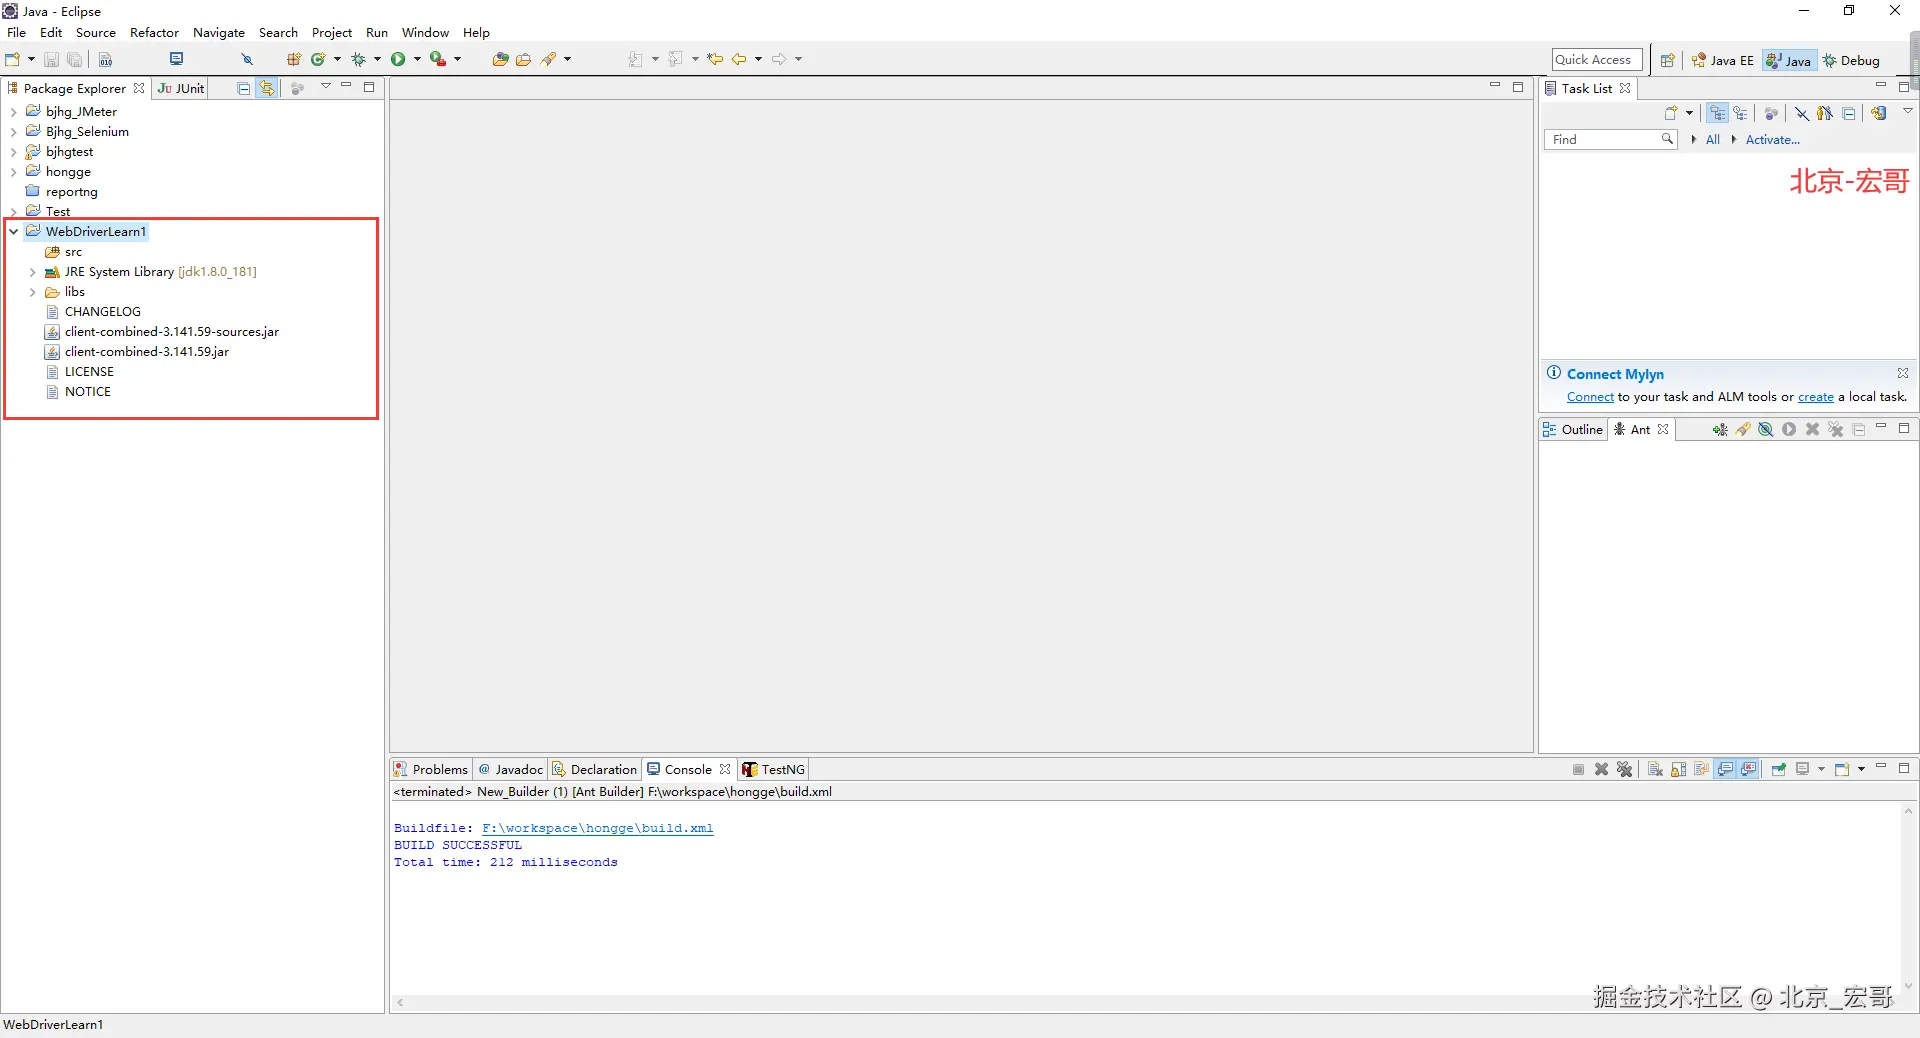
Task: Toggle Scheduled presentation in Task List
Action: (x=1741, y=113)
